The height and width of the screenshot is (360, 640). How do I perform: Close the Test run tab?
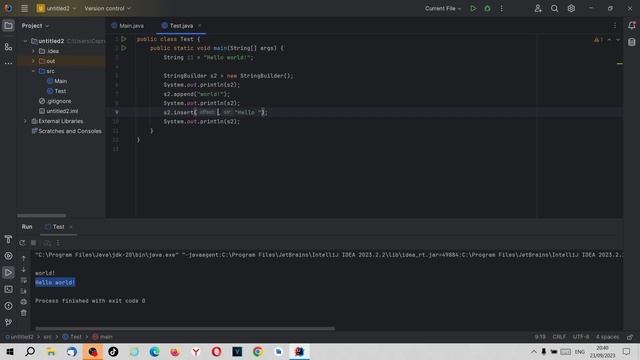point(71,227)
